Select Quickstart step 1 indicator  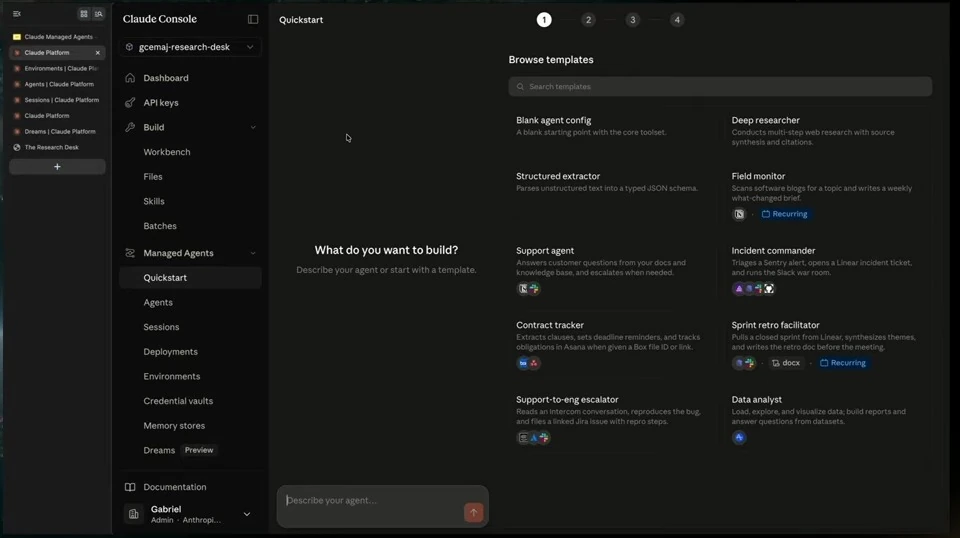544,20
